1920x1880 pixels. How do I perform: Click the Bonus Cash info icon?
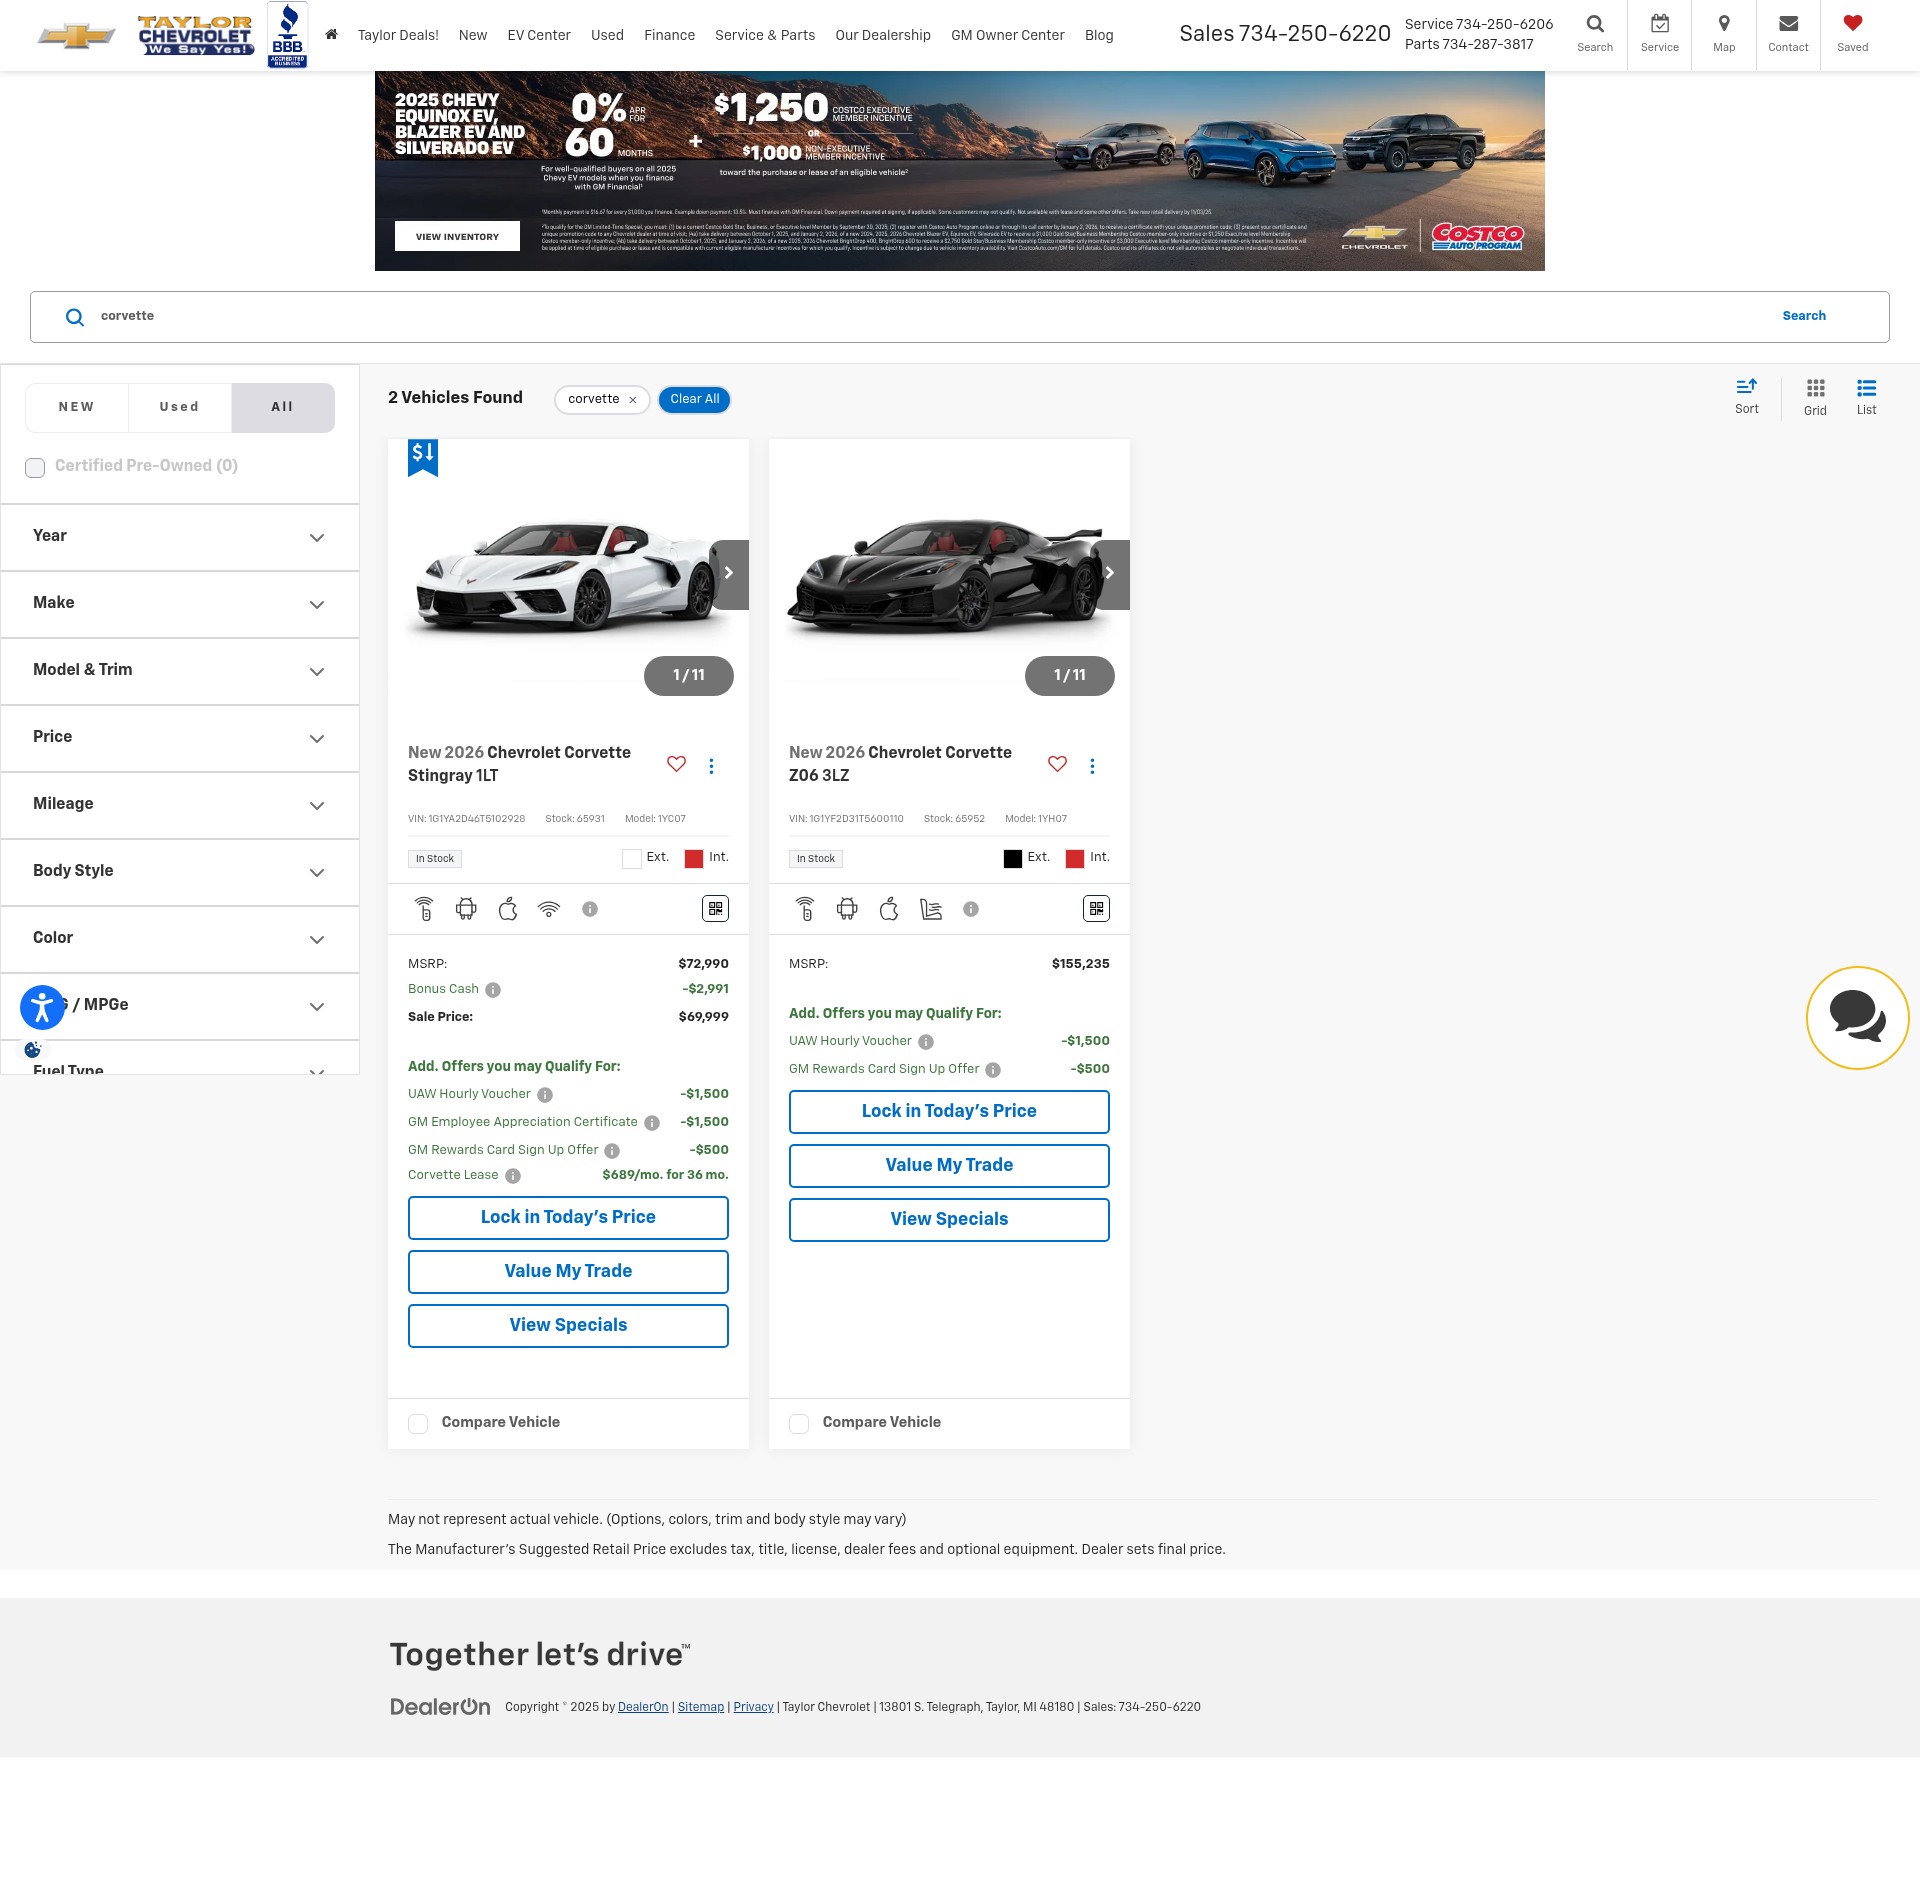pyautogui.click(x=493, y=990)
